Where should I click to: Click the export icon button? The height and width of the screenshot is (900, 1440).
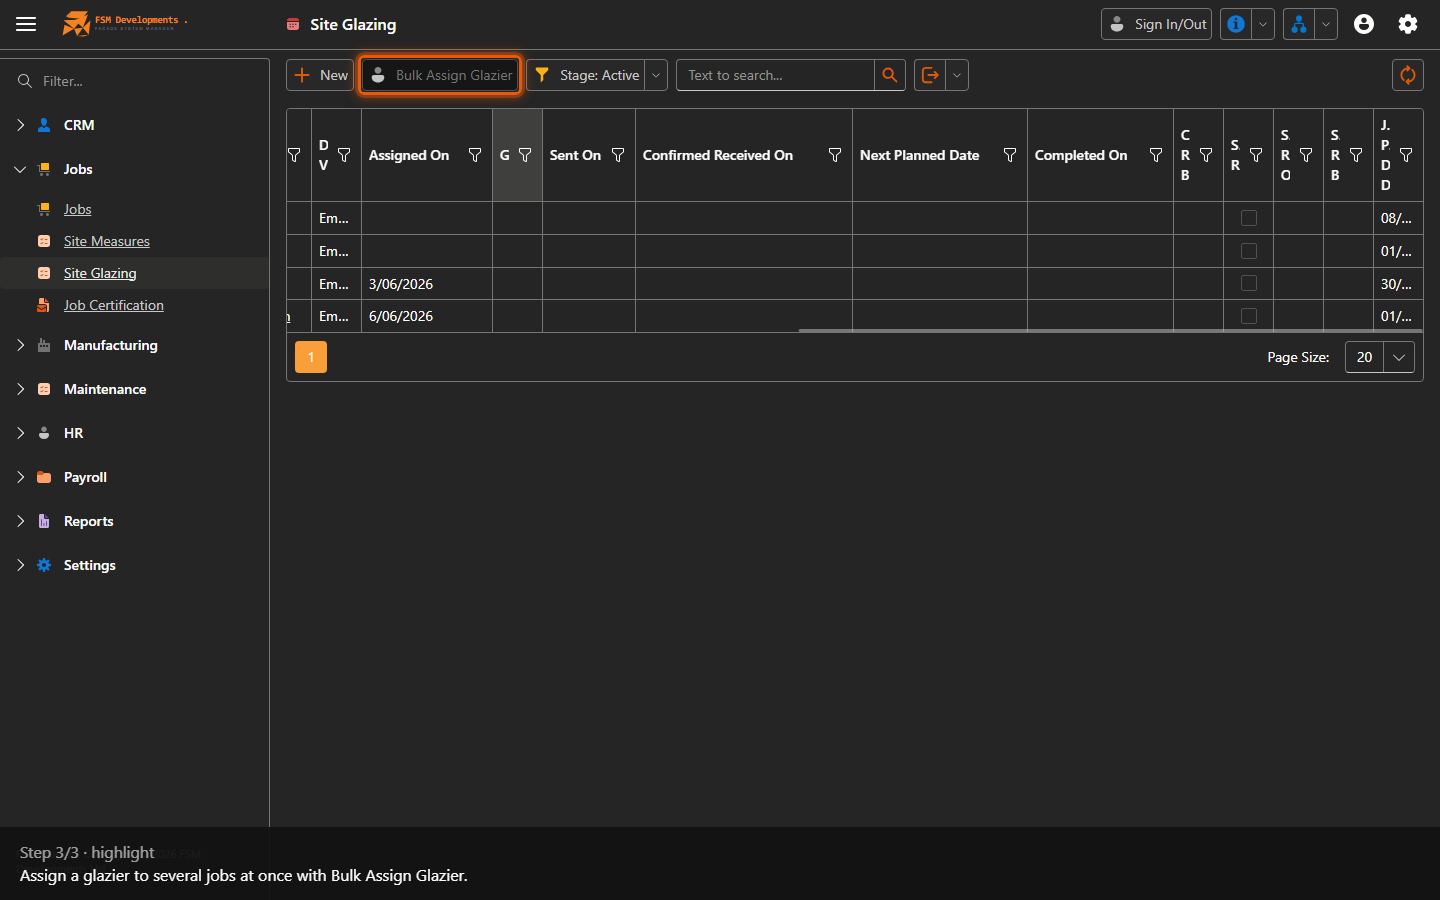[930, 75]
